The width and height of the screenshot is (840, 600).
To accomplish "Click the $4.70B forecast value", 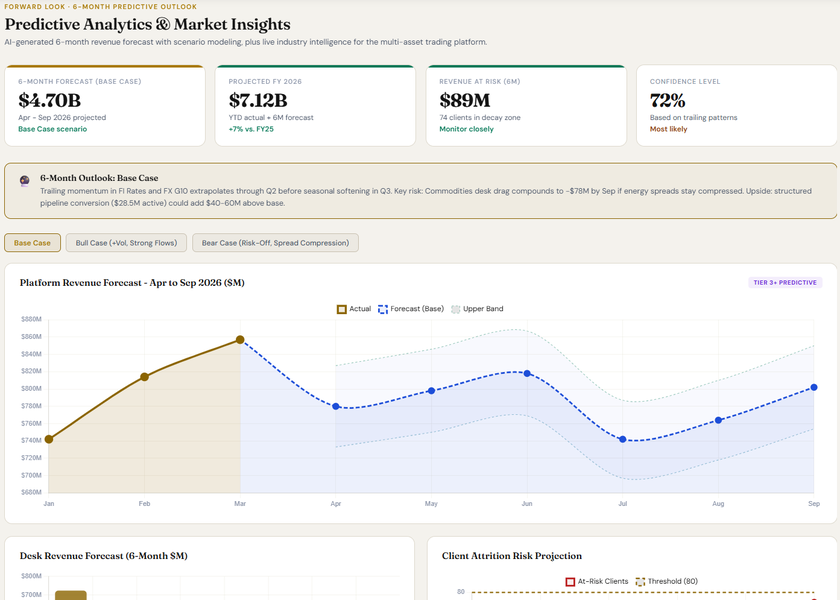I will [x=49, y=100].
